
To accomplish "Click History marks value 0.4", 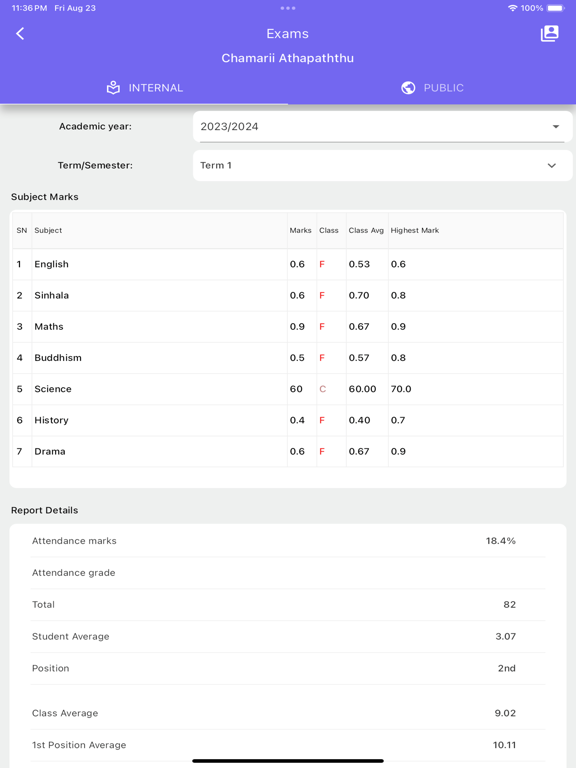I will (297, 420).
